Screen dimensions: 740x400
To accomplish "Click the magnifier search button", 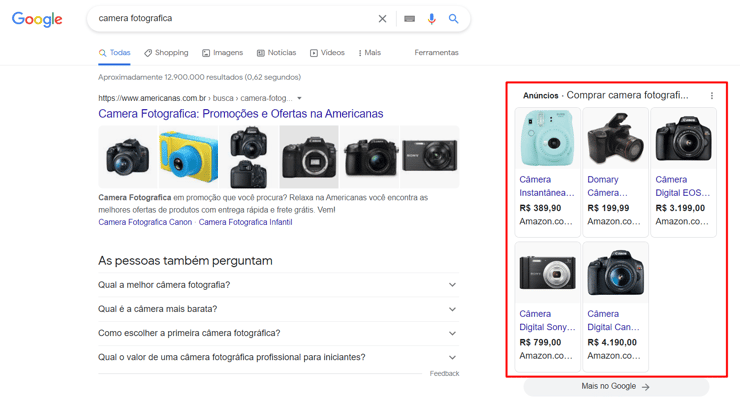I will point(453,18).
